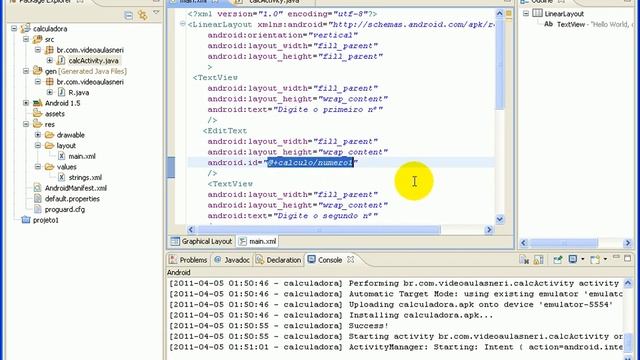Pin the console using the Pin Console icon
The height and width of the screenshot is (360, 640).
click(x=558, y=260)
